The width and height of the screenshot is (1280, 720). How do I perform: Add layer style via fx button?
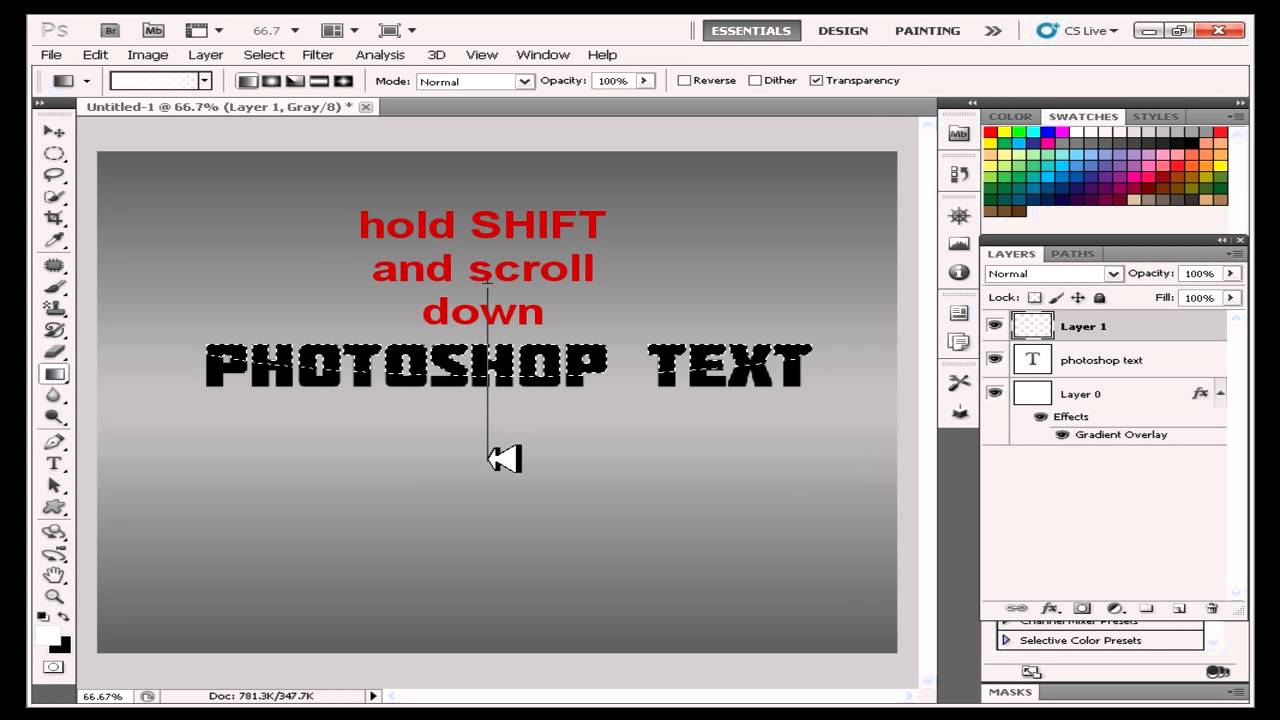[1050, 608]
